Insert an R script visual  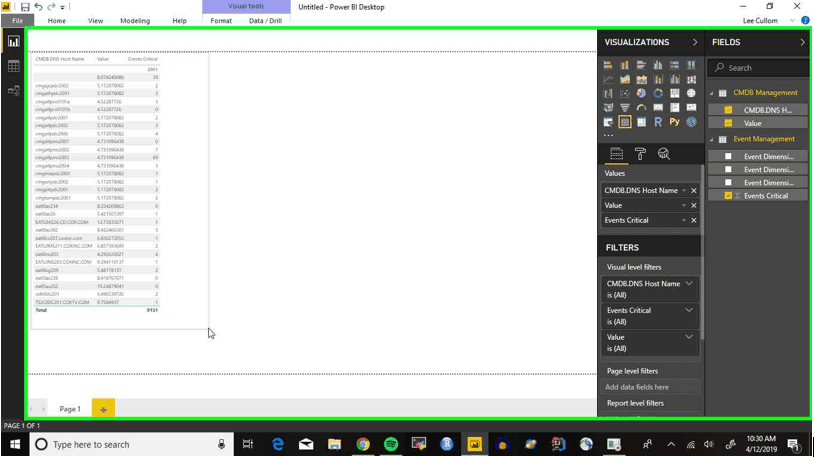point(658,122)
